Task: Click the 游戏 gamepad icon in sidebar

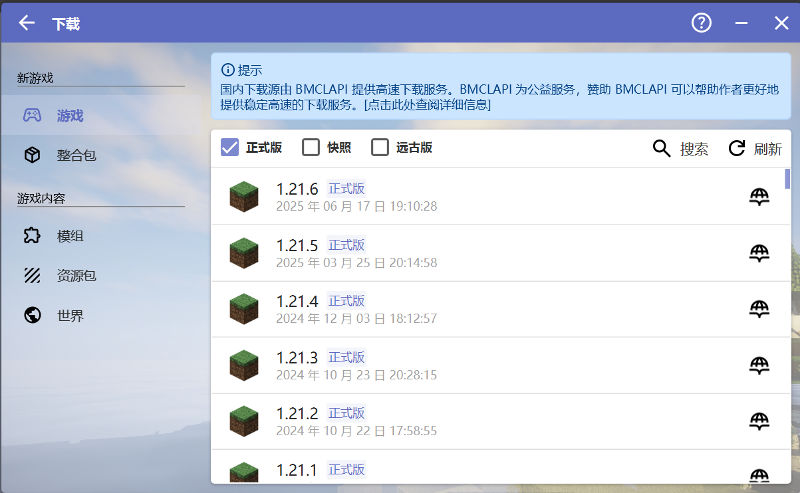Action: click(x=32, y=115)
